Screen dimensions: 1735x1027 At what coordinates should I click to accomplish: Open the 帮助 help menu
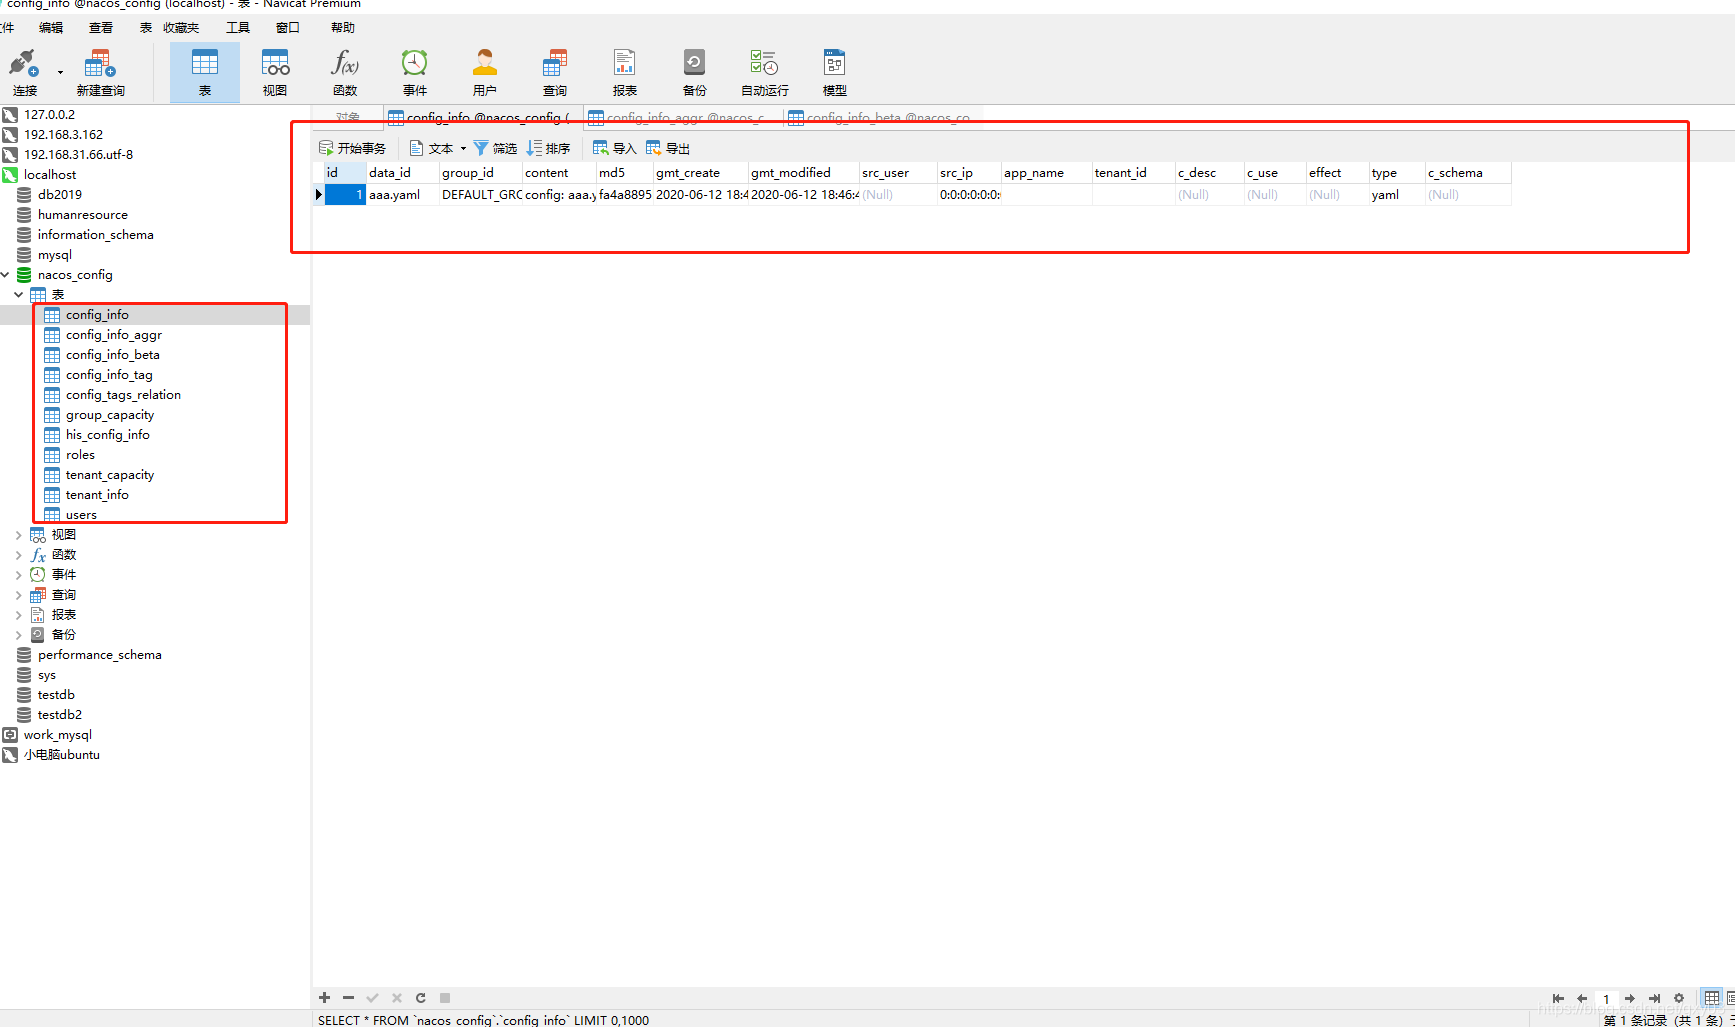pos(343,28)
